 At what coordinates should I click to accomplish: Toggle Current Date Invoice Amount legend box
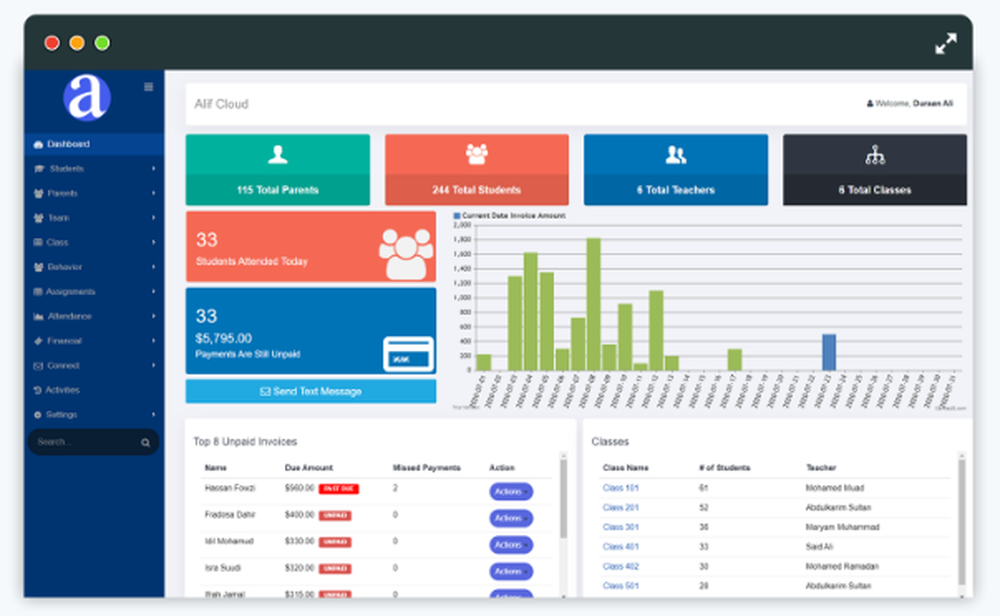[x=457, y=216]
